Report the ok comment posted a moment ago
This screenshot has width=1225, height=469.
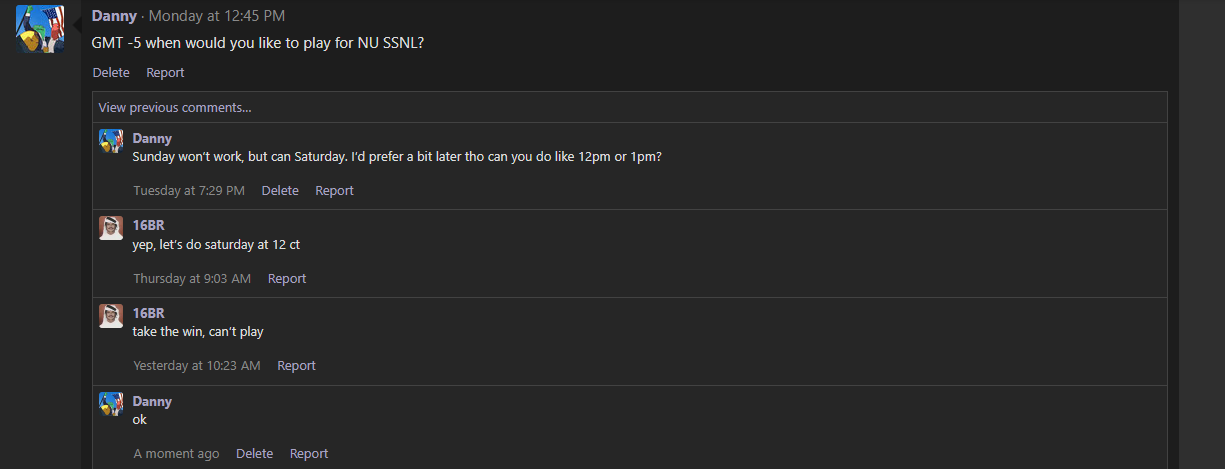click(x=309, y=453)
